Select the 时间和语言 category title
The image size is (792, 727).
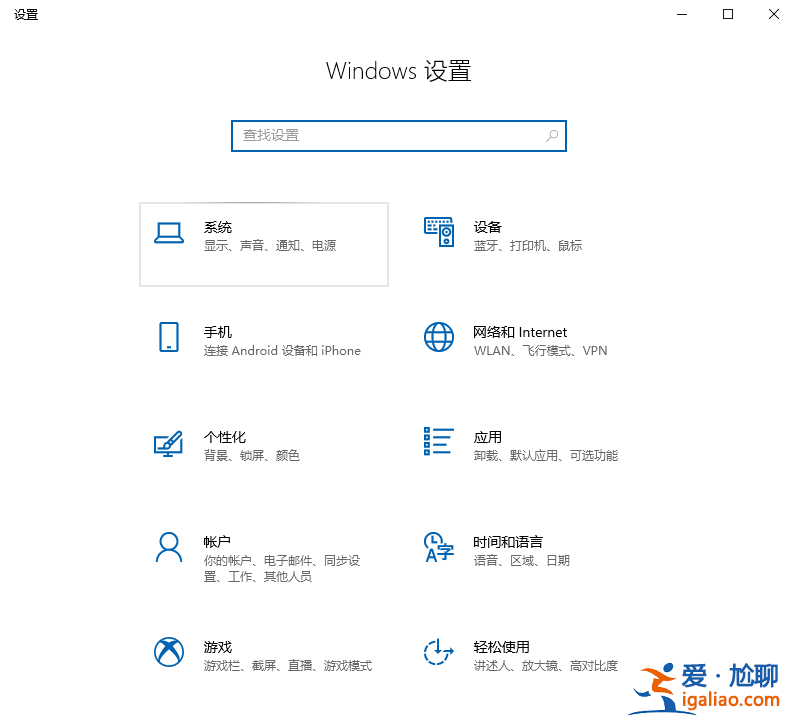tap(508, 543)
